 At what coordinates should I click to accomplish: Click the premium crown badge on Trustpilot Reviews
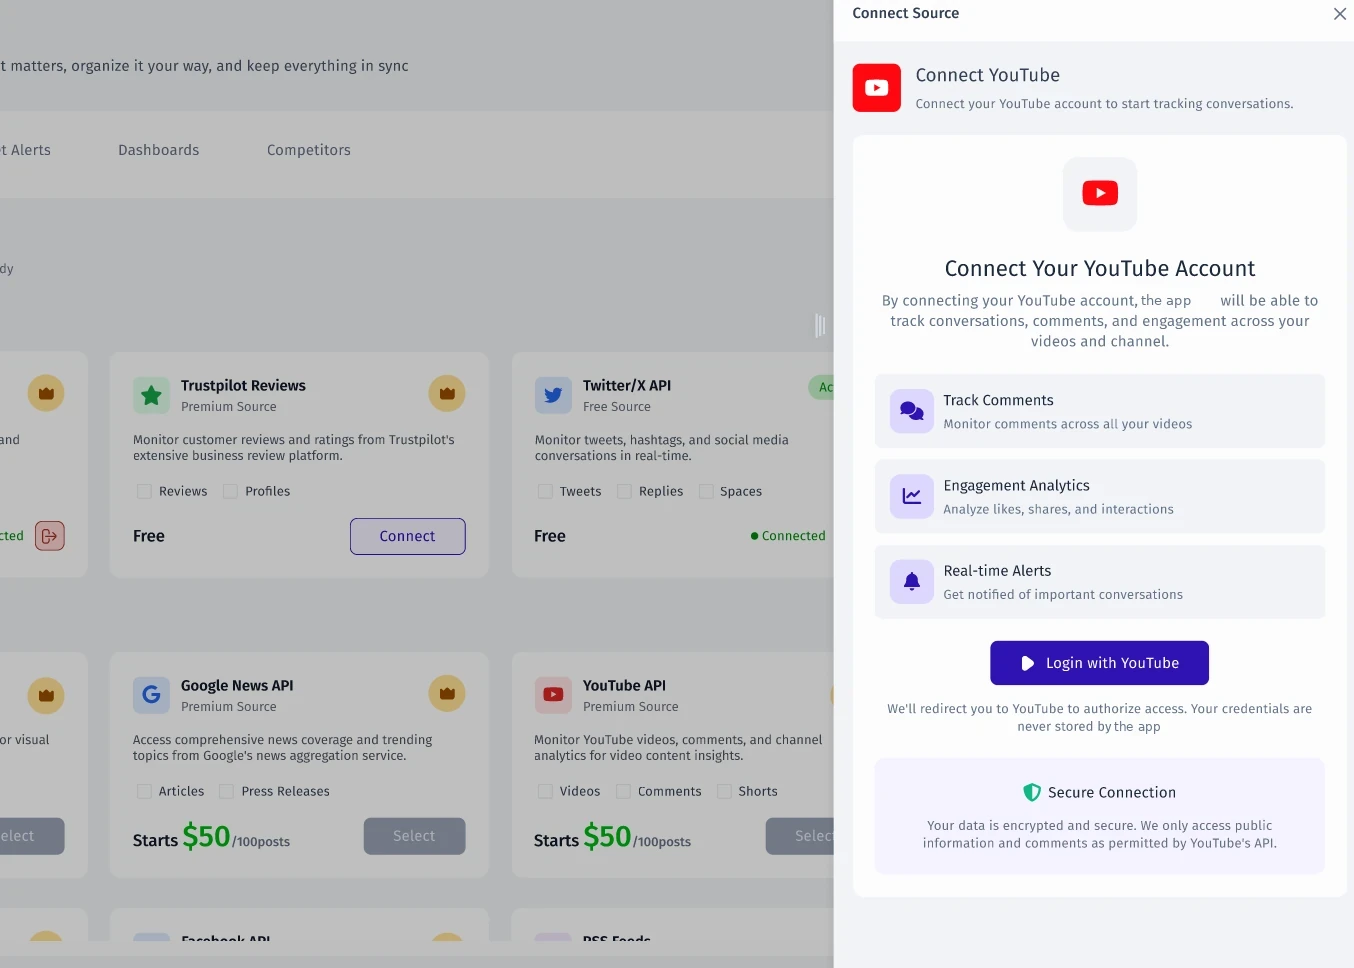(x=447, y=393)
